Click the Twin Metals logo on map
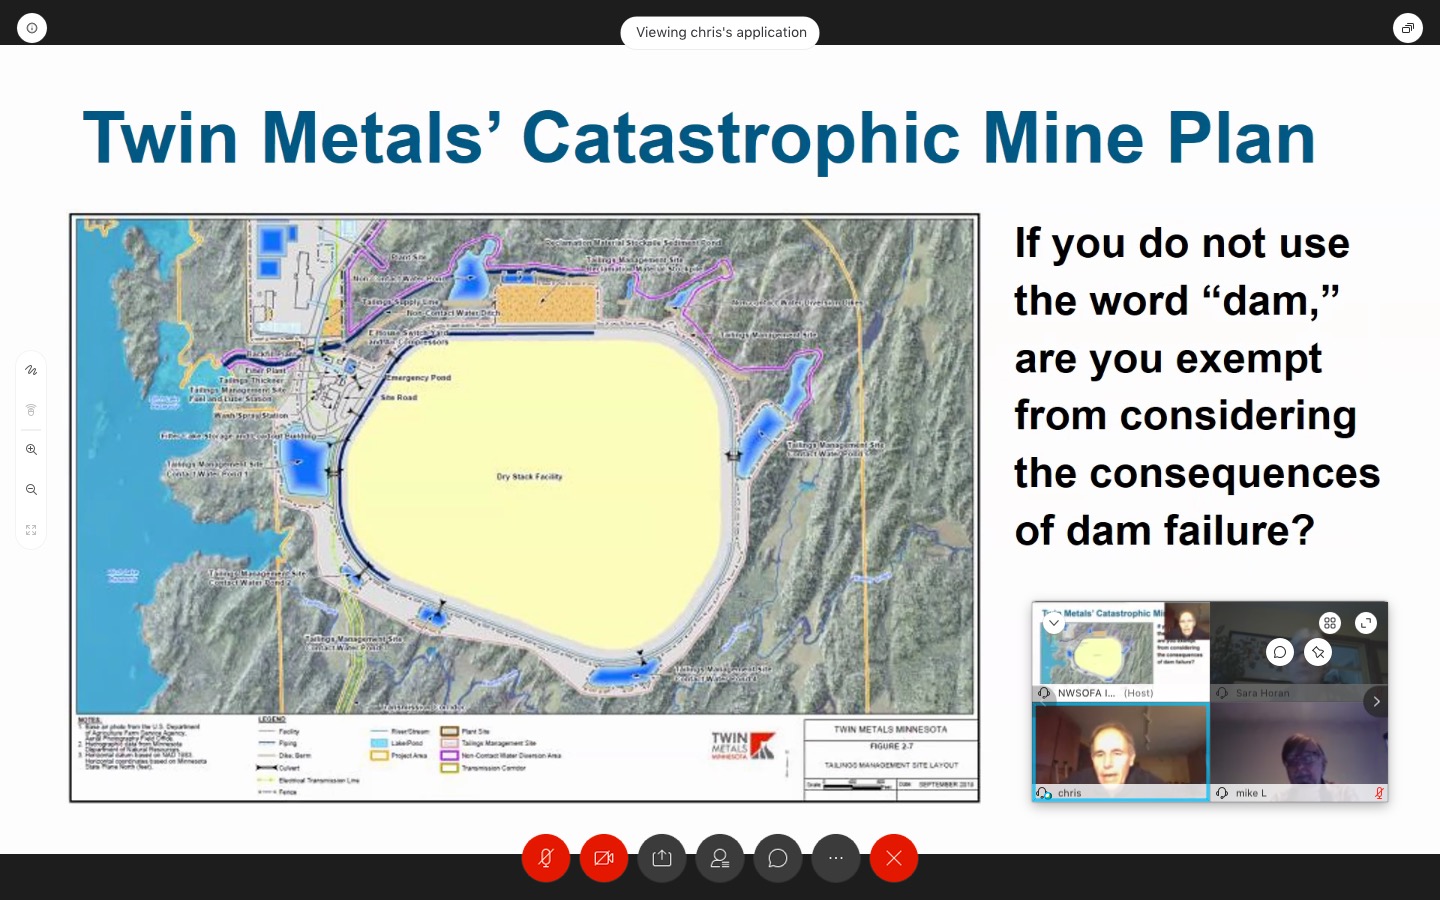This screenshot has width=1440, height=900. pyautogui.click(x=743, y=746)
